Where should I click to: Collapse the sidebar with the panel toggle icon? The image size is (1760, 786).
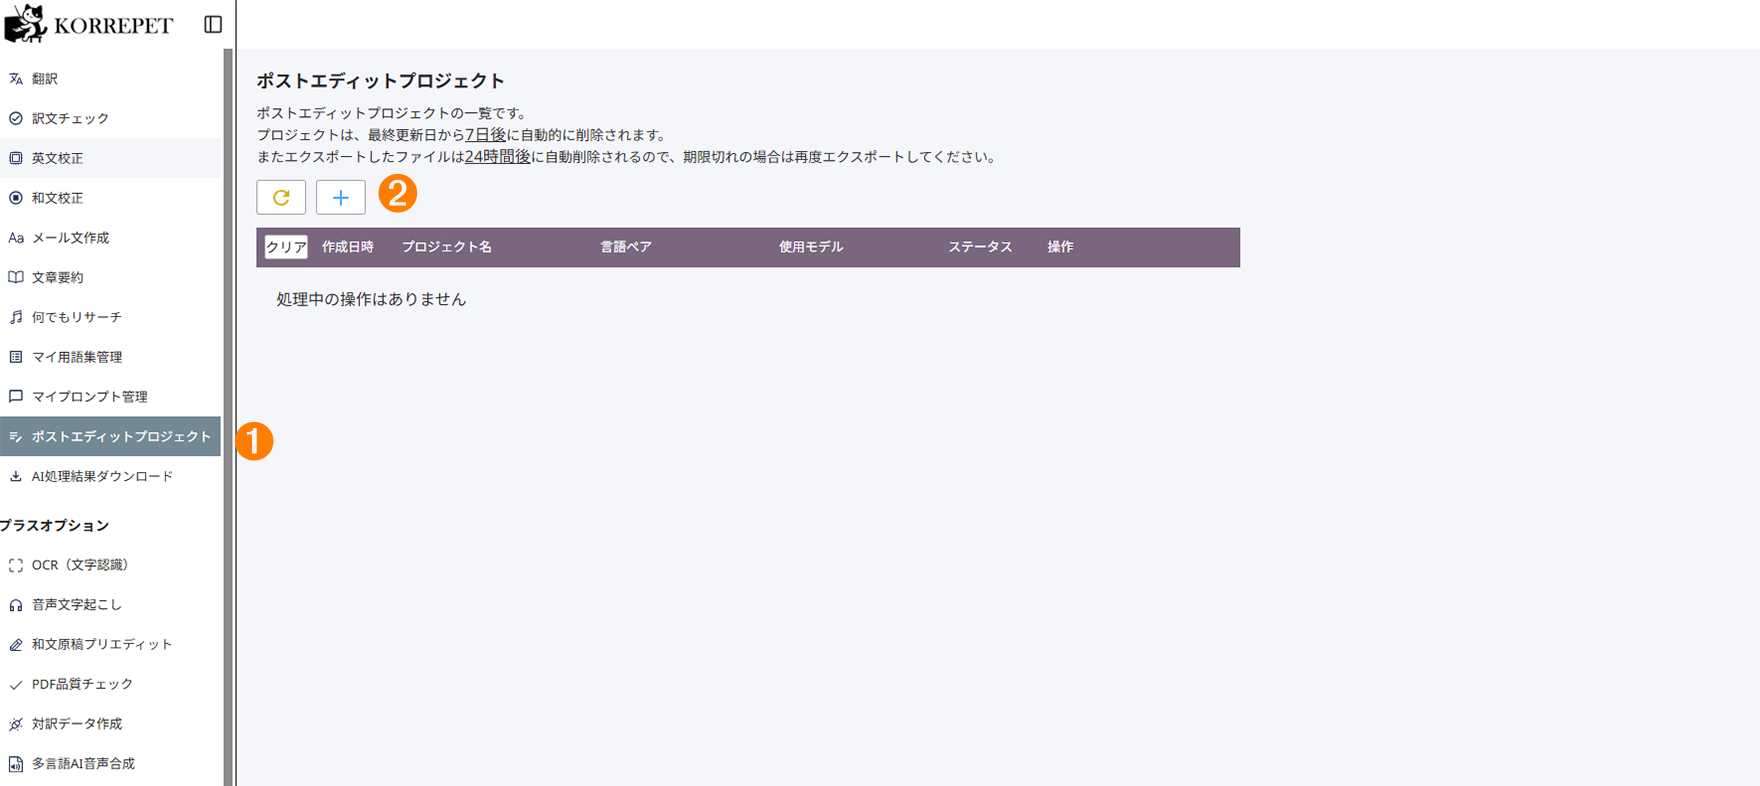pos(213,24)
